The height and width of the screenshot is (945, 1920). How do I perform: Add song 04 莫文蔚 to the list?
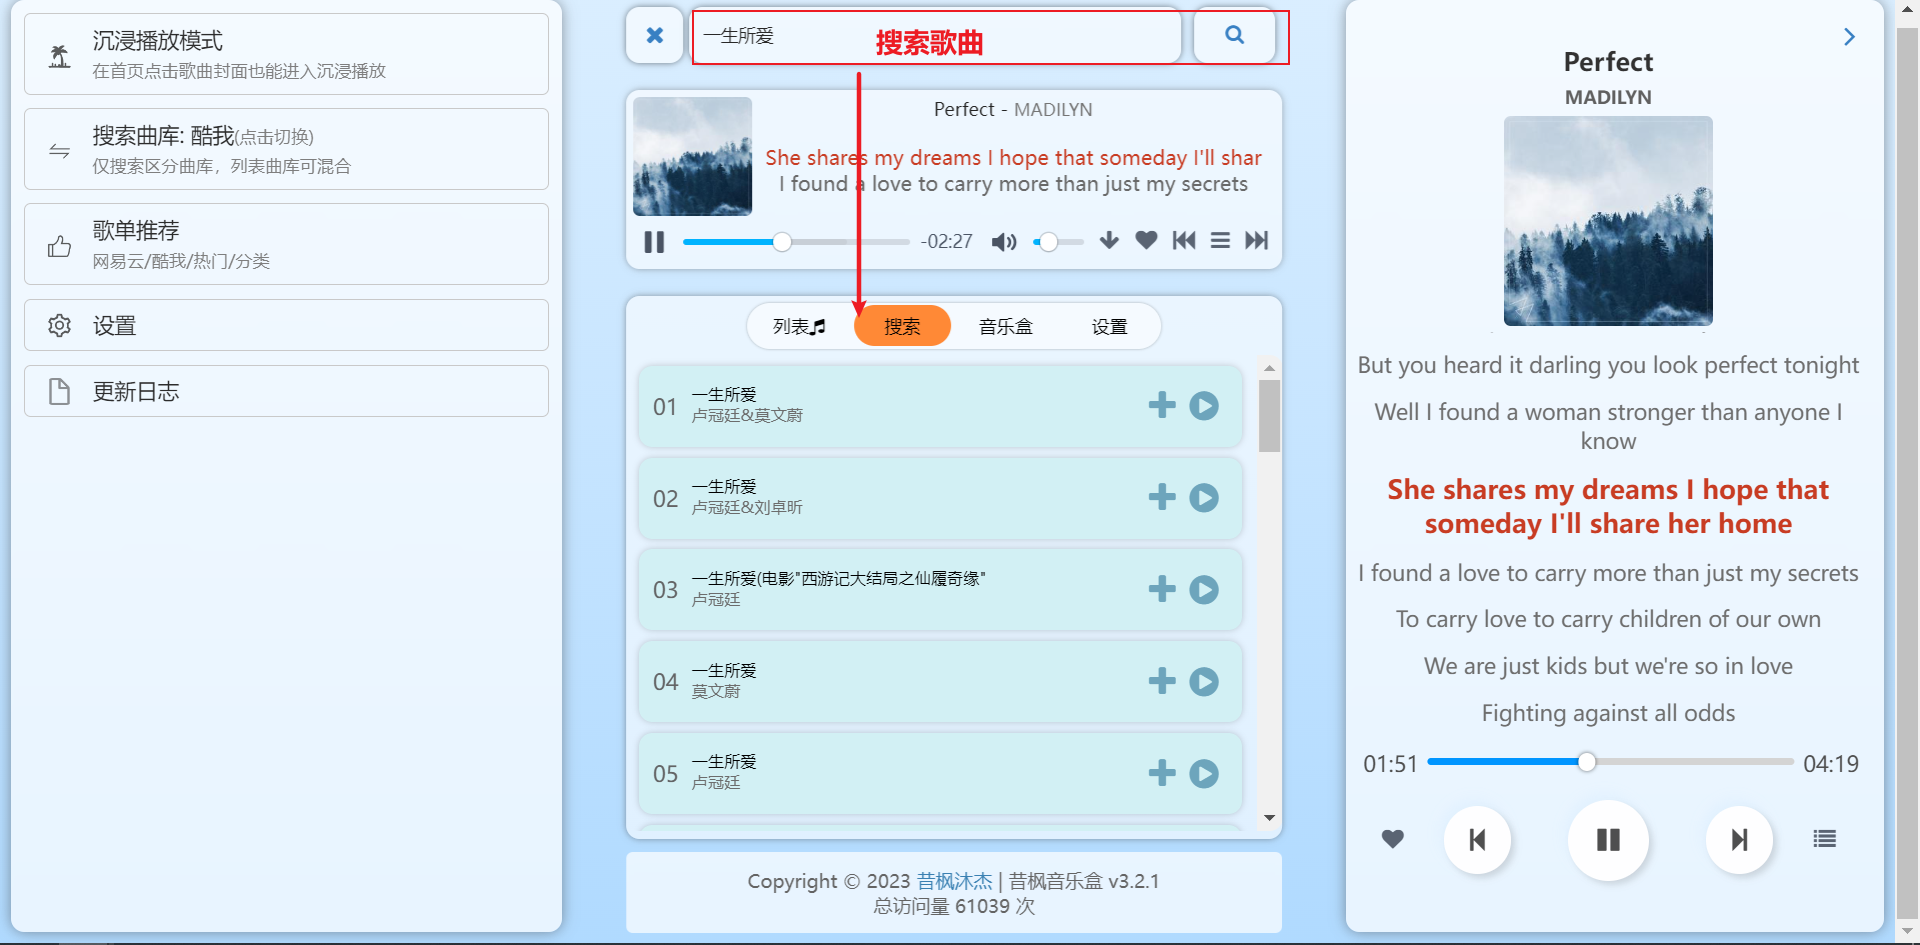tap(1162, 681)
